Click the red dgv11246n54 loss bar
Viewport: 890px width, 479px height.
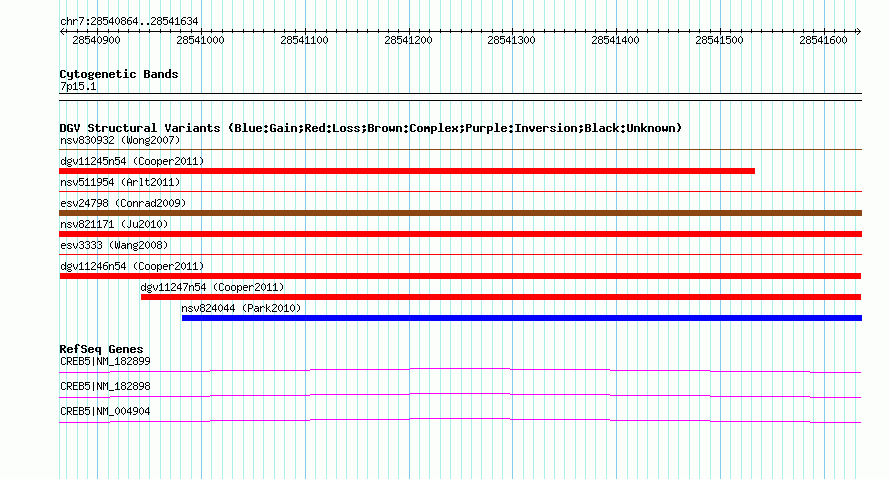click(460, 276)
